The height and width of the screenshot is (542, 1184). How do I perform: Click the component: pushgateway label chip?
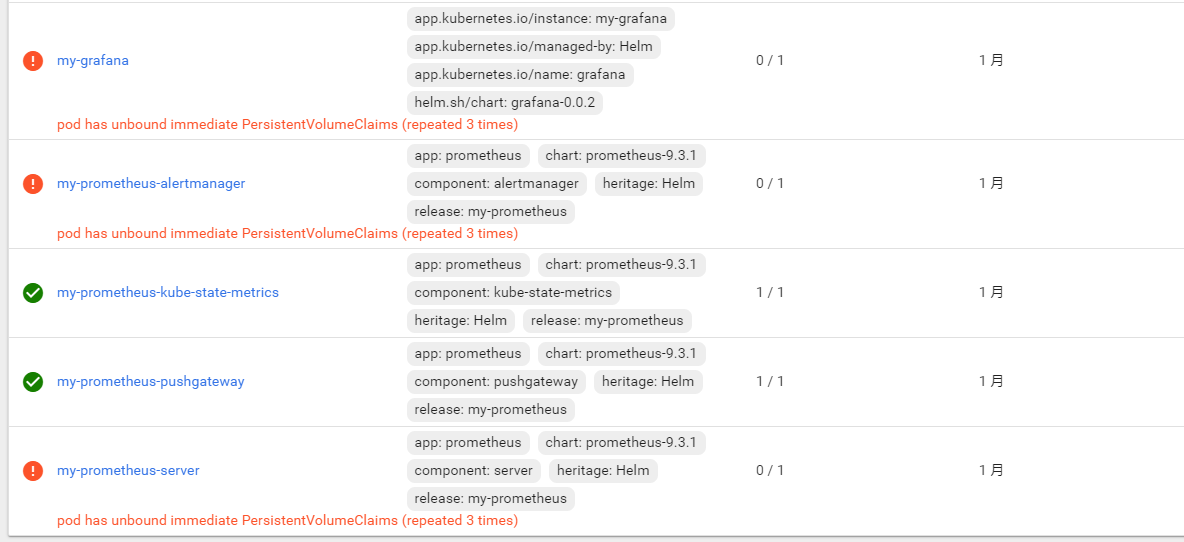[x=496, y=382]
